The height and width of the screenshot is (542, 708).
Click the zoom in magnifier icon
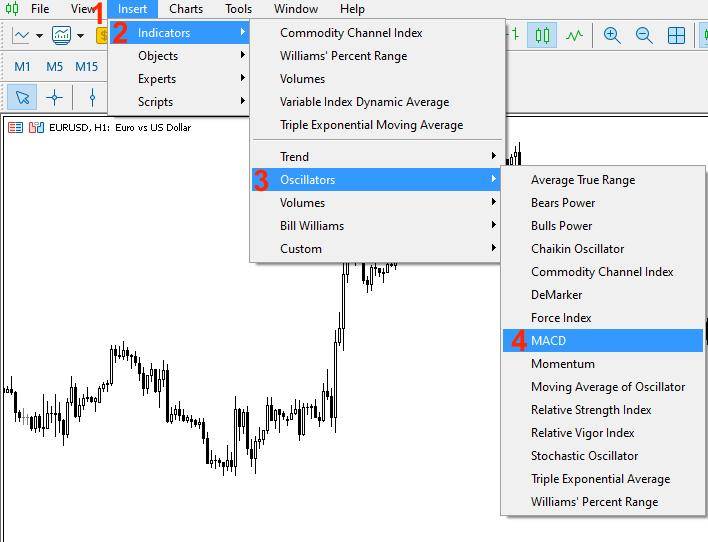[x=612, y=35]
